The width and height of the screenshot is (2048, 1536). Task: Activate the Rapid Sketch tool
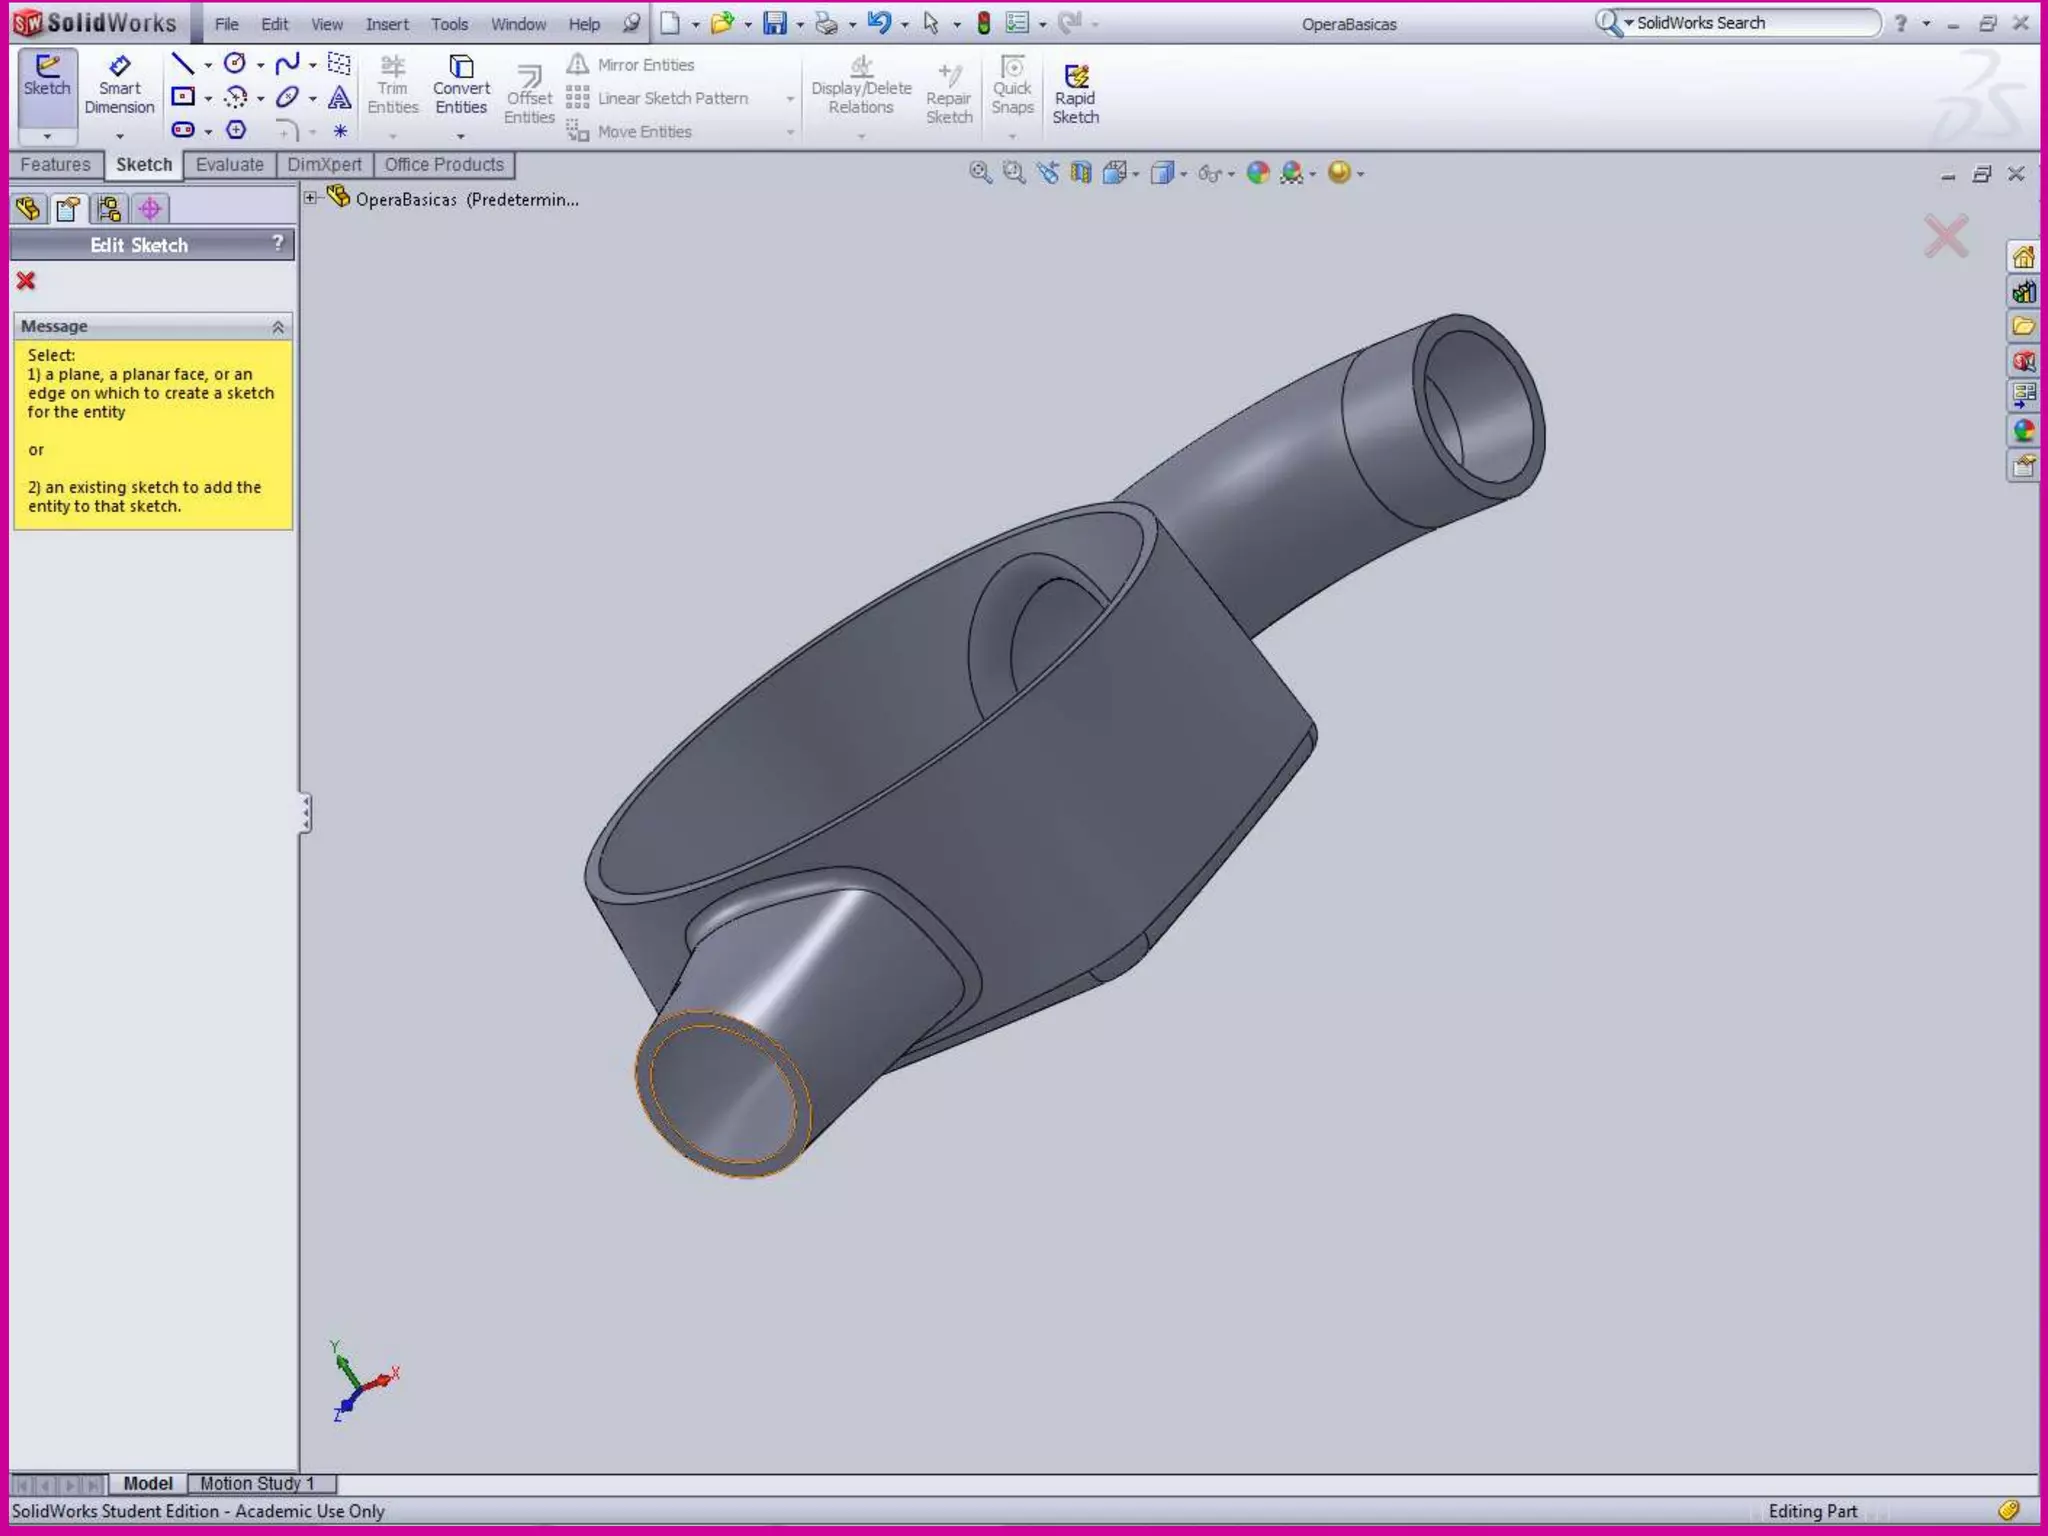[1075, 95]
